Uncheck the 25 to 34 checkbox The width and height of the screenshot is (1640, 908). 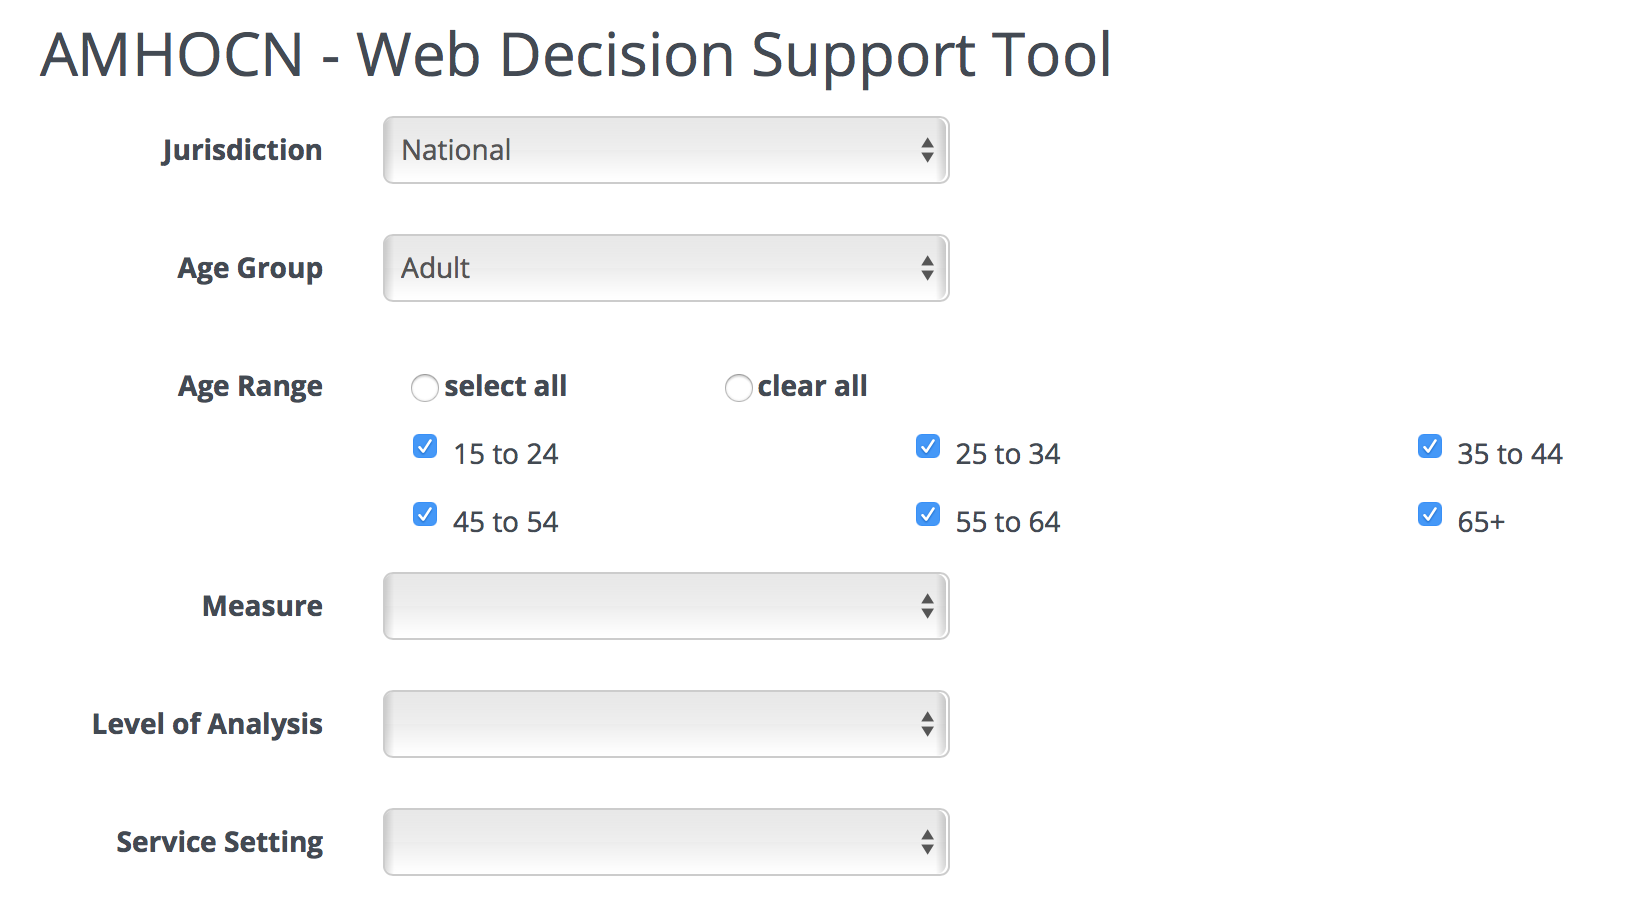[x=928, y=446]
